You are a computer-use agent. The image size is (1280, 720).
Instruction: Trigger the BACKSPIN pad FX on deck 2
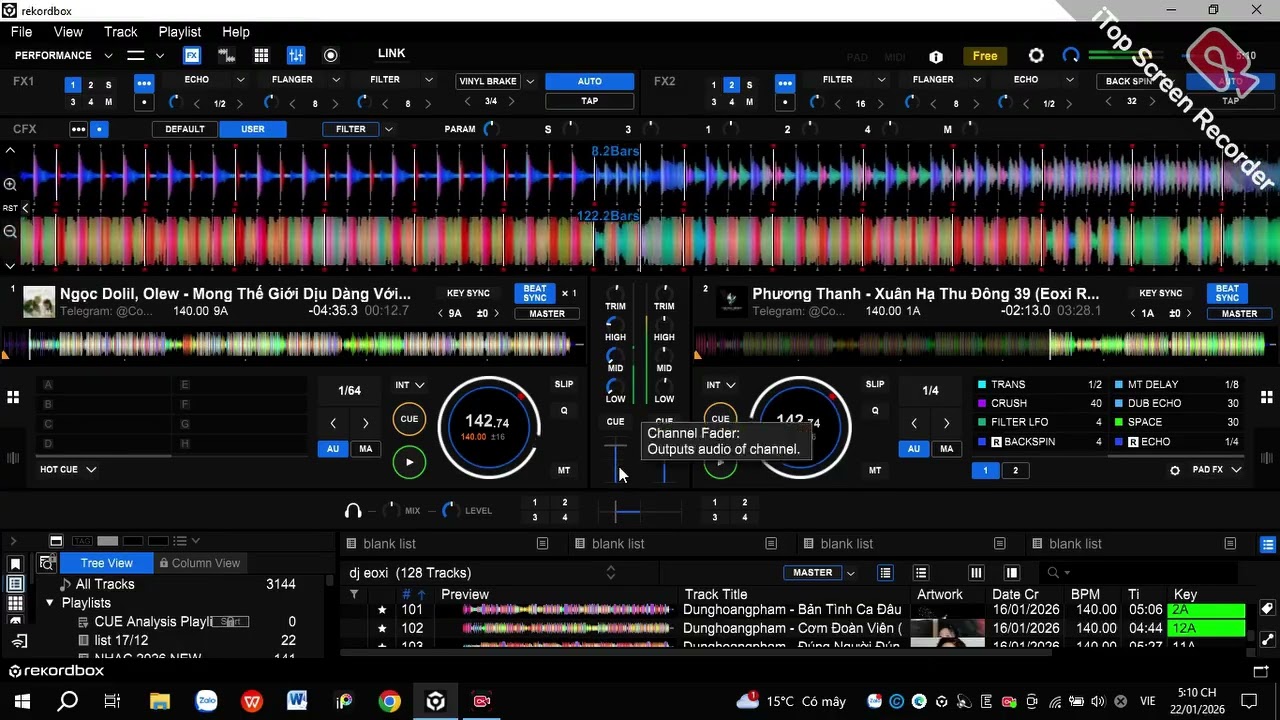1040,442
